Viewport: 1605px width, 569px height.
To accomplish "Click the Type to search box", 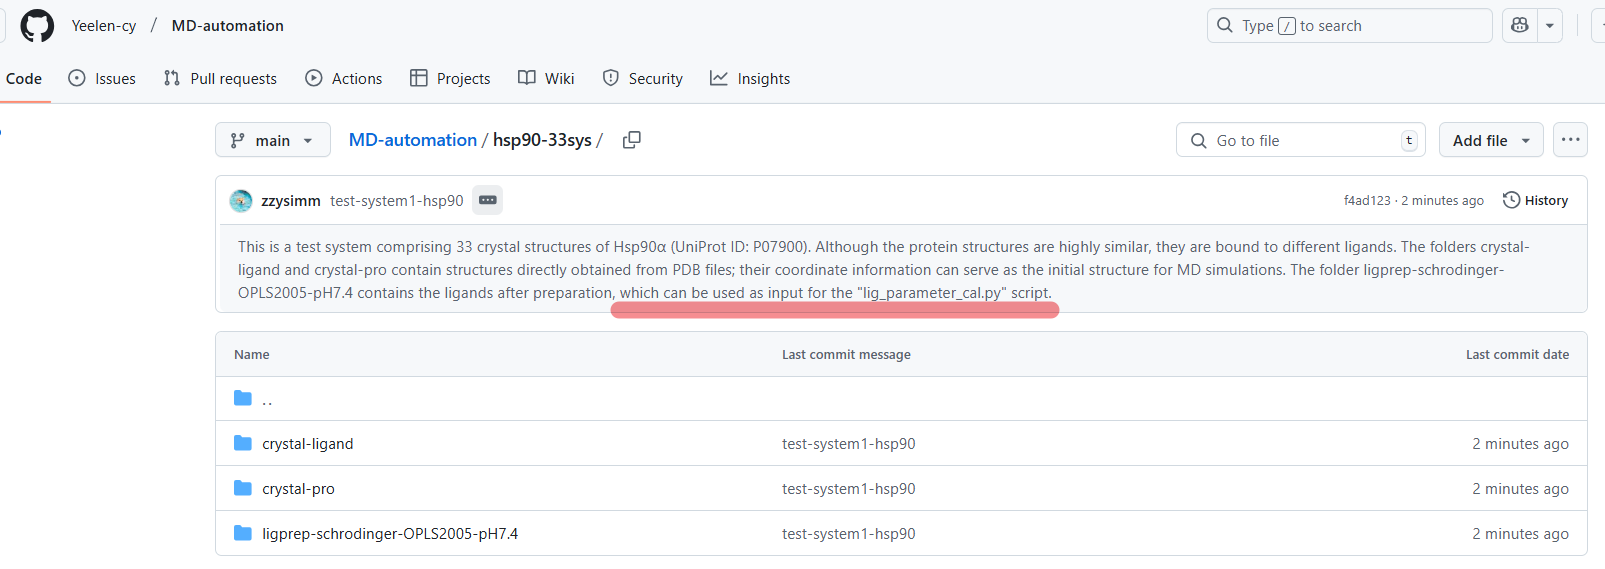I will (1349, 26).
